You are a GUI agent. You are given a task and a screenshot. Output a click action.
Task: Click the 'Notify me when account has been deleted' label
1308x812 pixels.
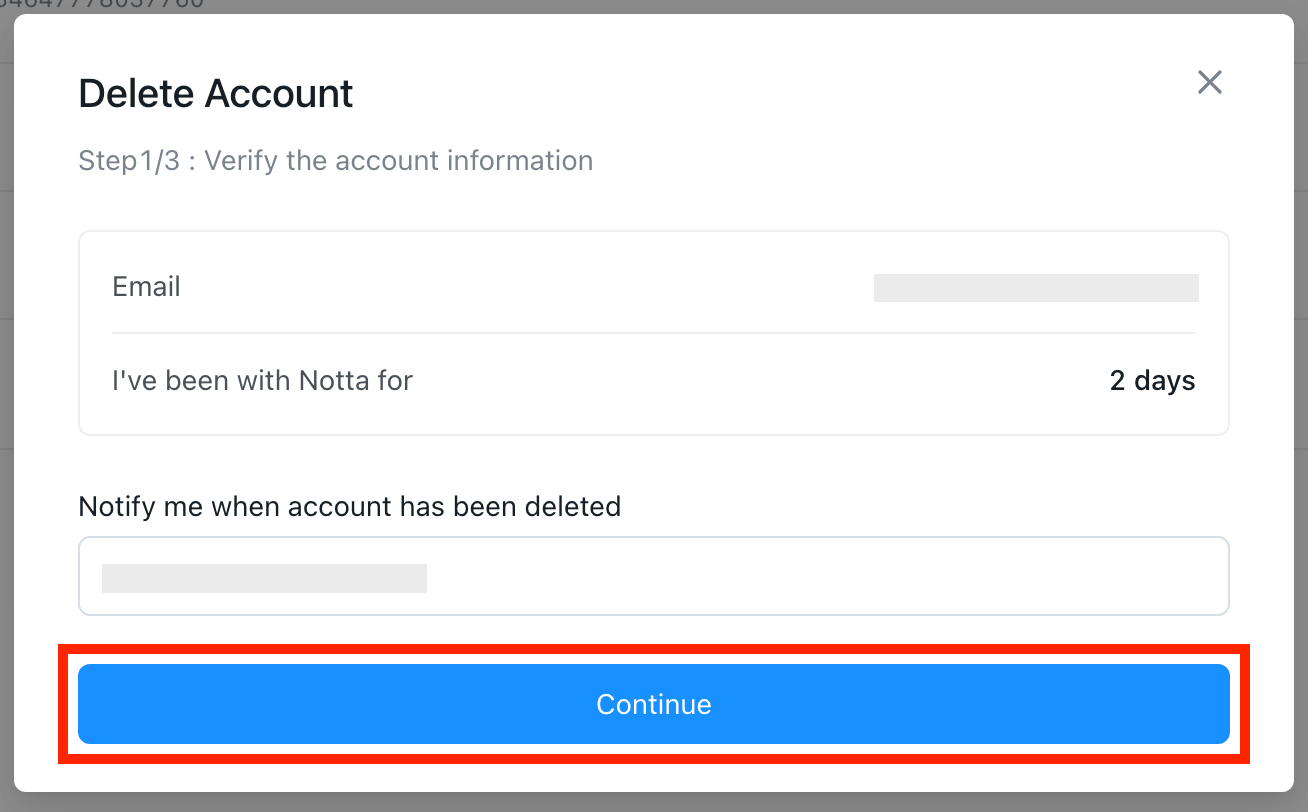pos(349,507)
